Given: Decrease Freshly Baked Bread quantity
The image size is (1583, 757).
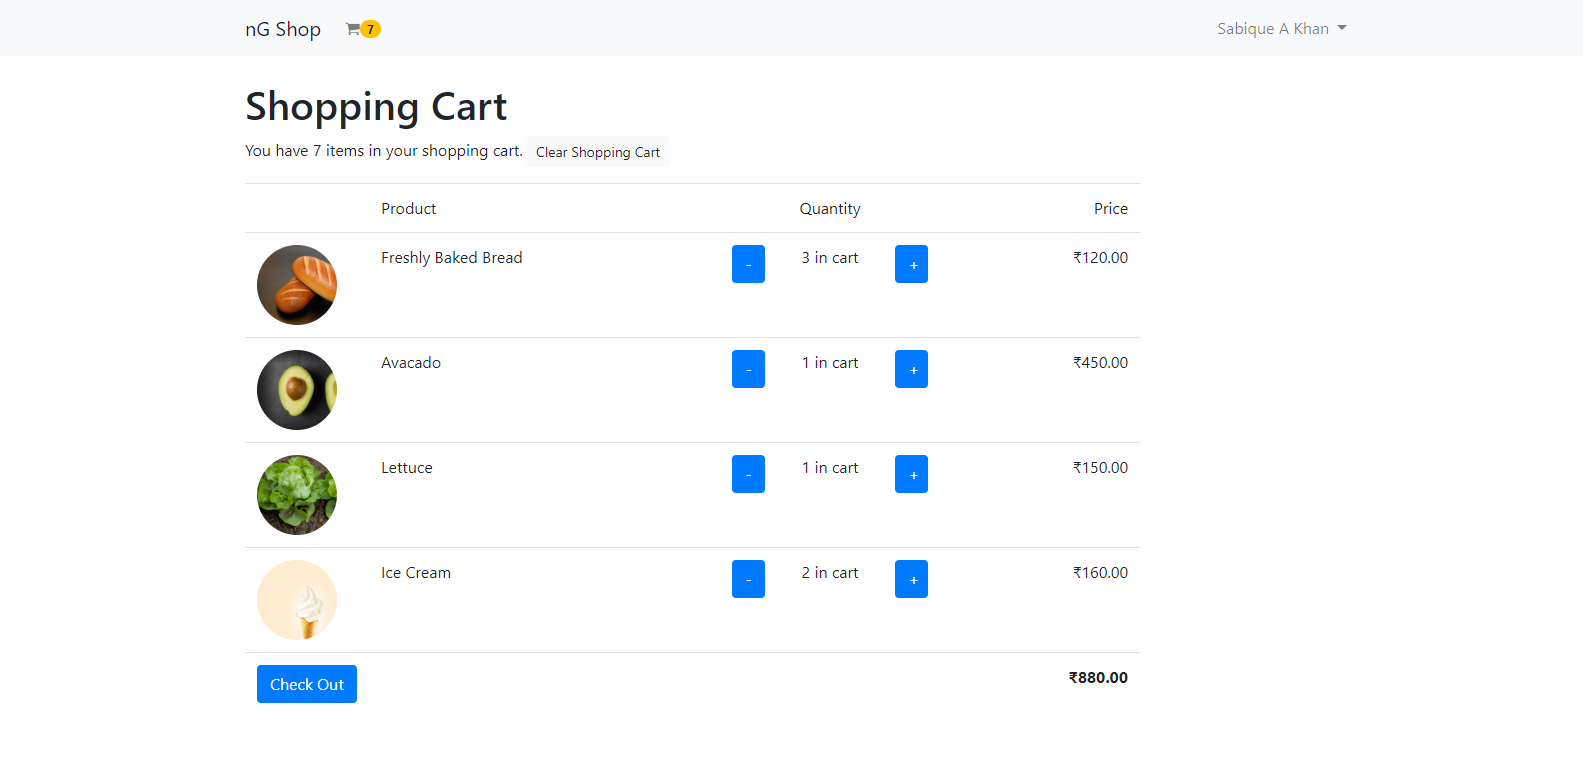Looking at the screenshot, I should point(748,264).
